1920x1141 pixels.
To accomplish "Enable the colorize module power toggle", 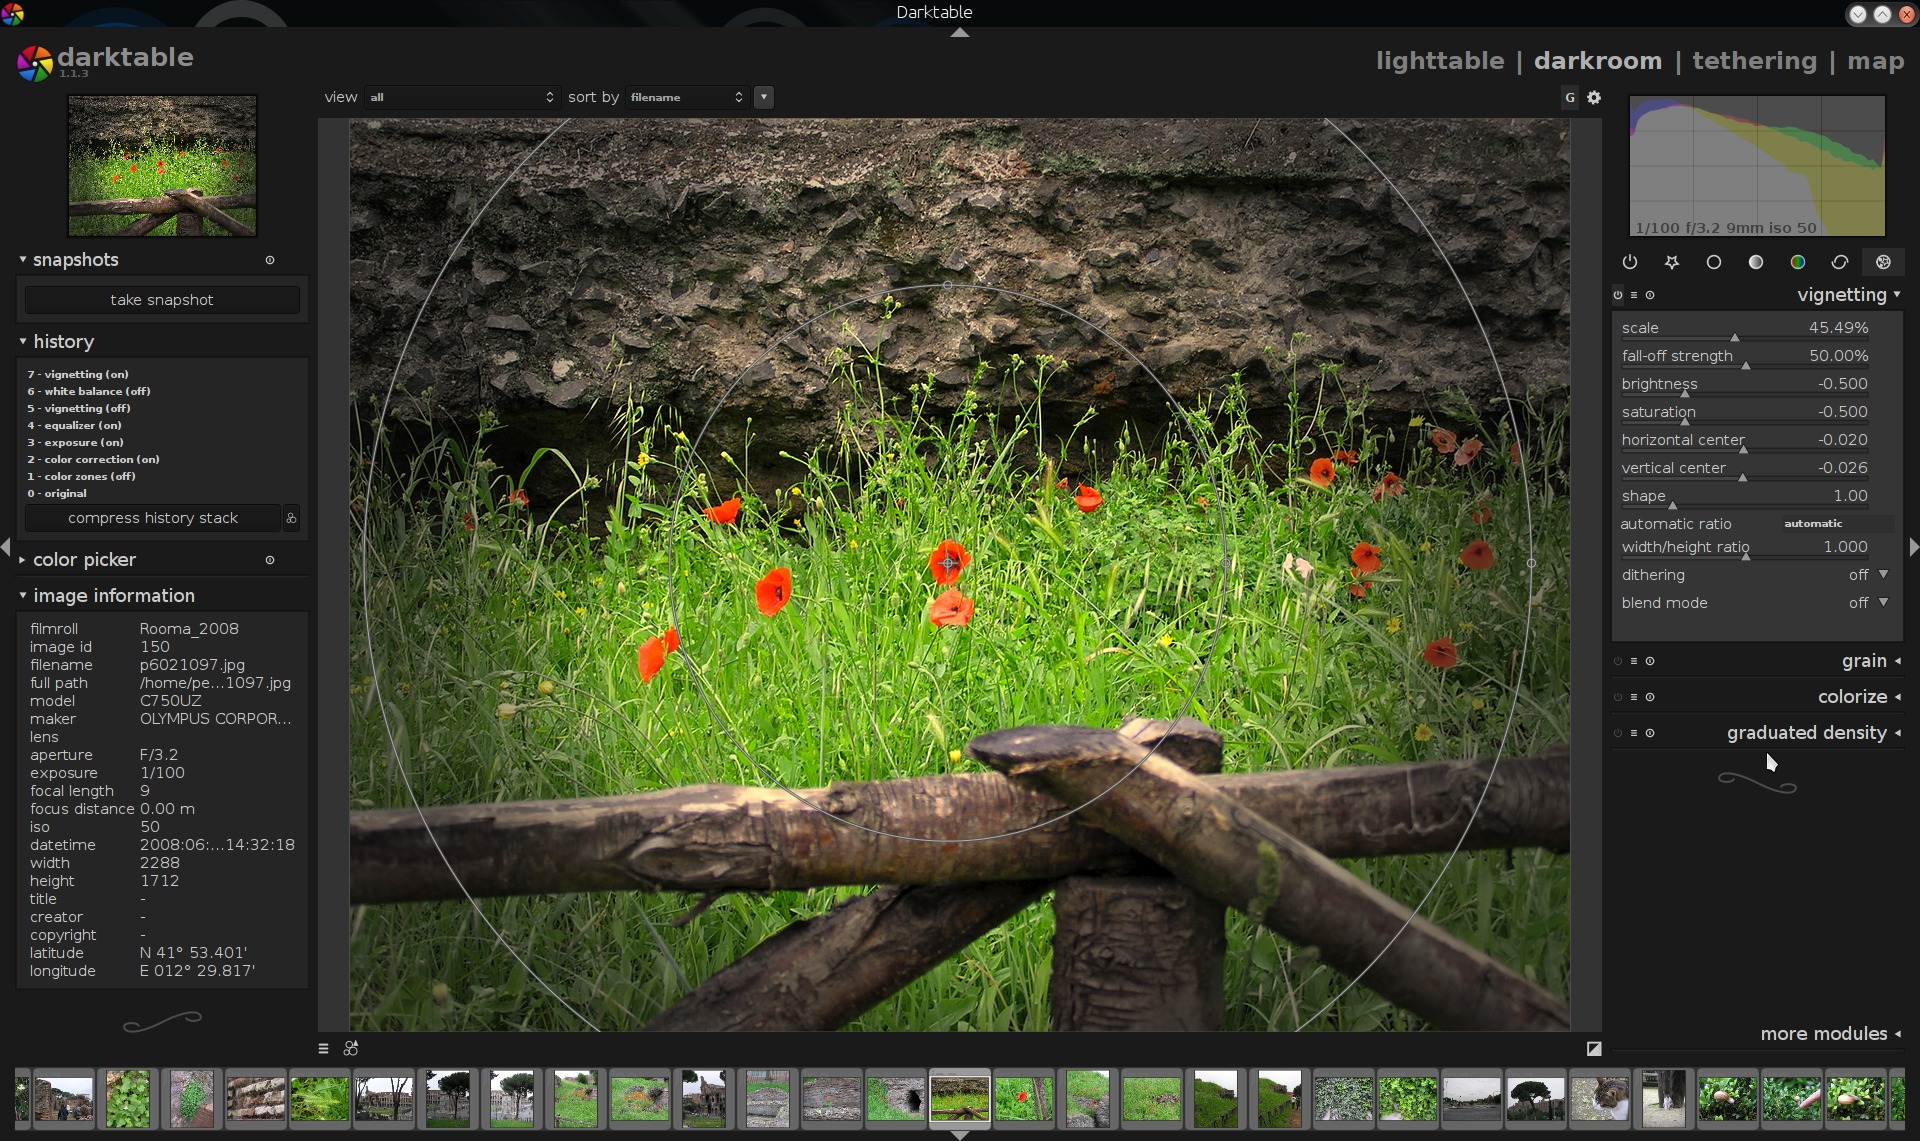I will [x=1618, y=697].
